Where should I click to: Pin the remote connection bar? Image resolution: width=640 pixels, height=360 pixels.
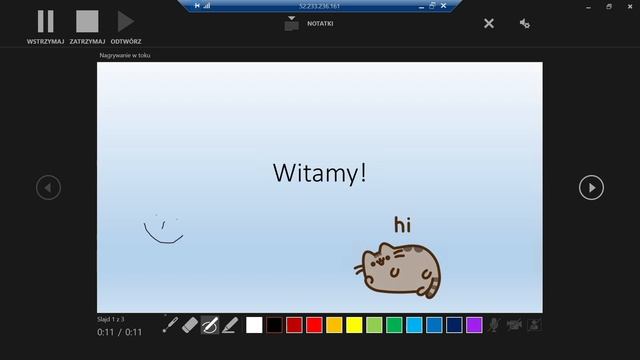pos(197,6)
